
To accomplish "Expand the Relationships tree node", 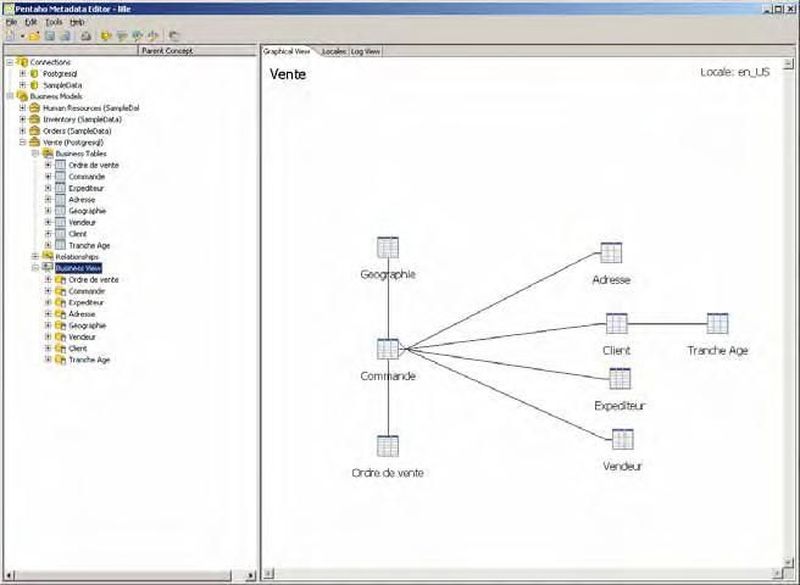I will pos(35,256).
